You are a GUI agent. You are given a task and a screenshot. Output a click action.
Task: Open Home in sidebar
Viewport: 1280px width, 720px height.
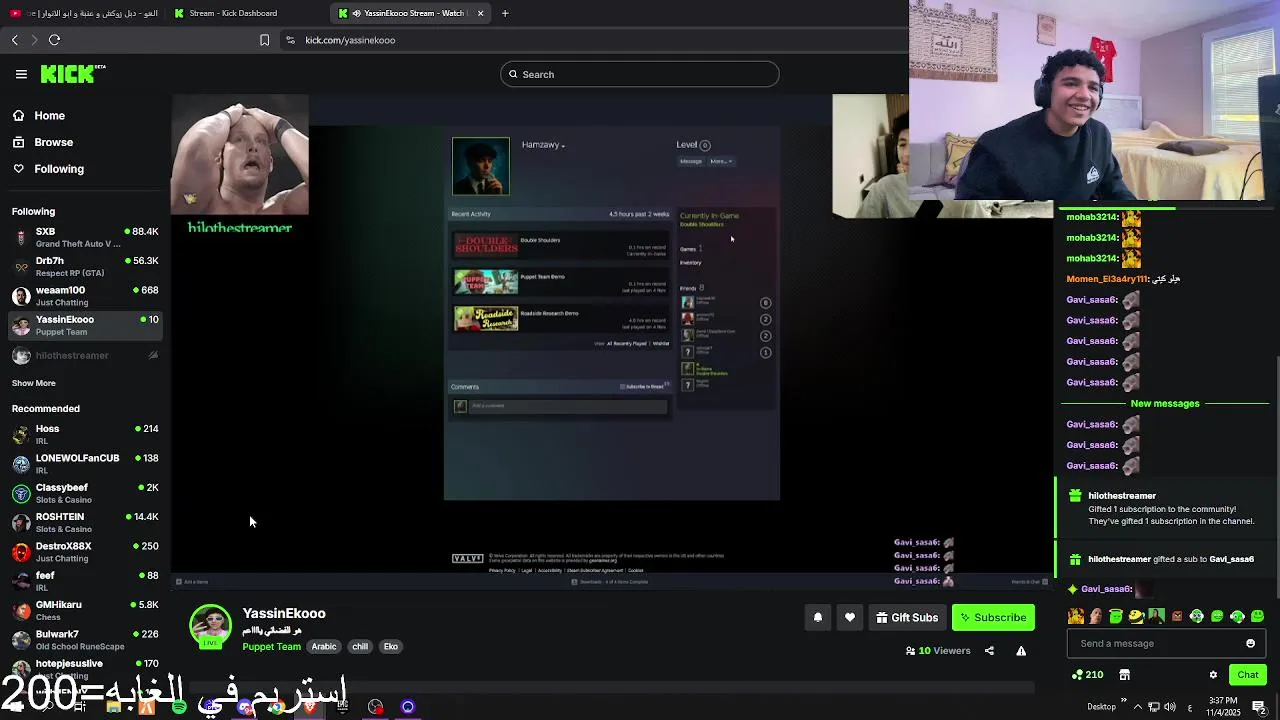point(49,116)
